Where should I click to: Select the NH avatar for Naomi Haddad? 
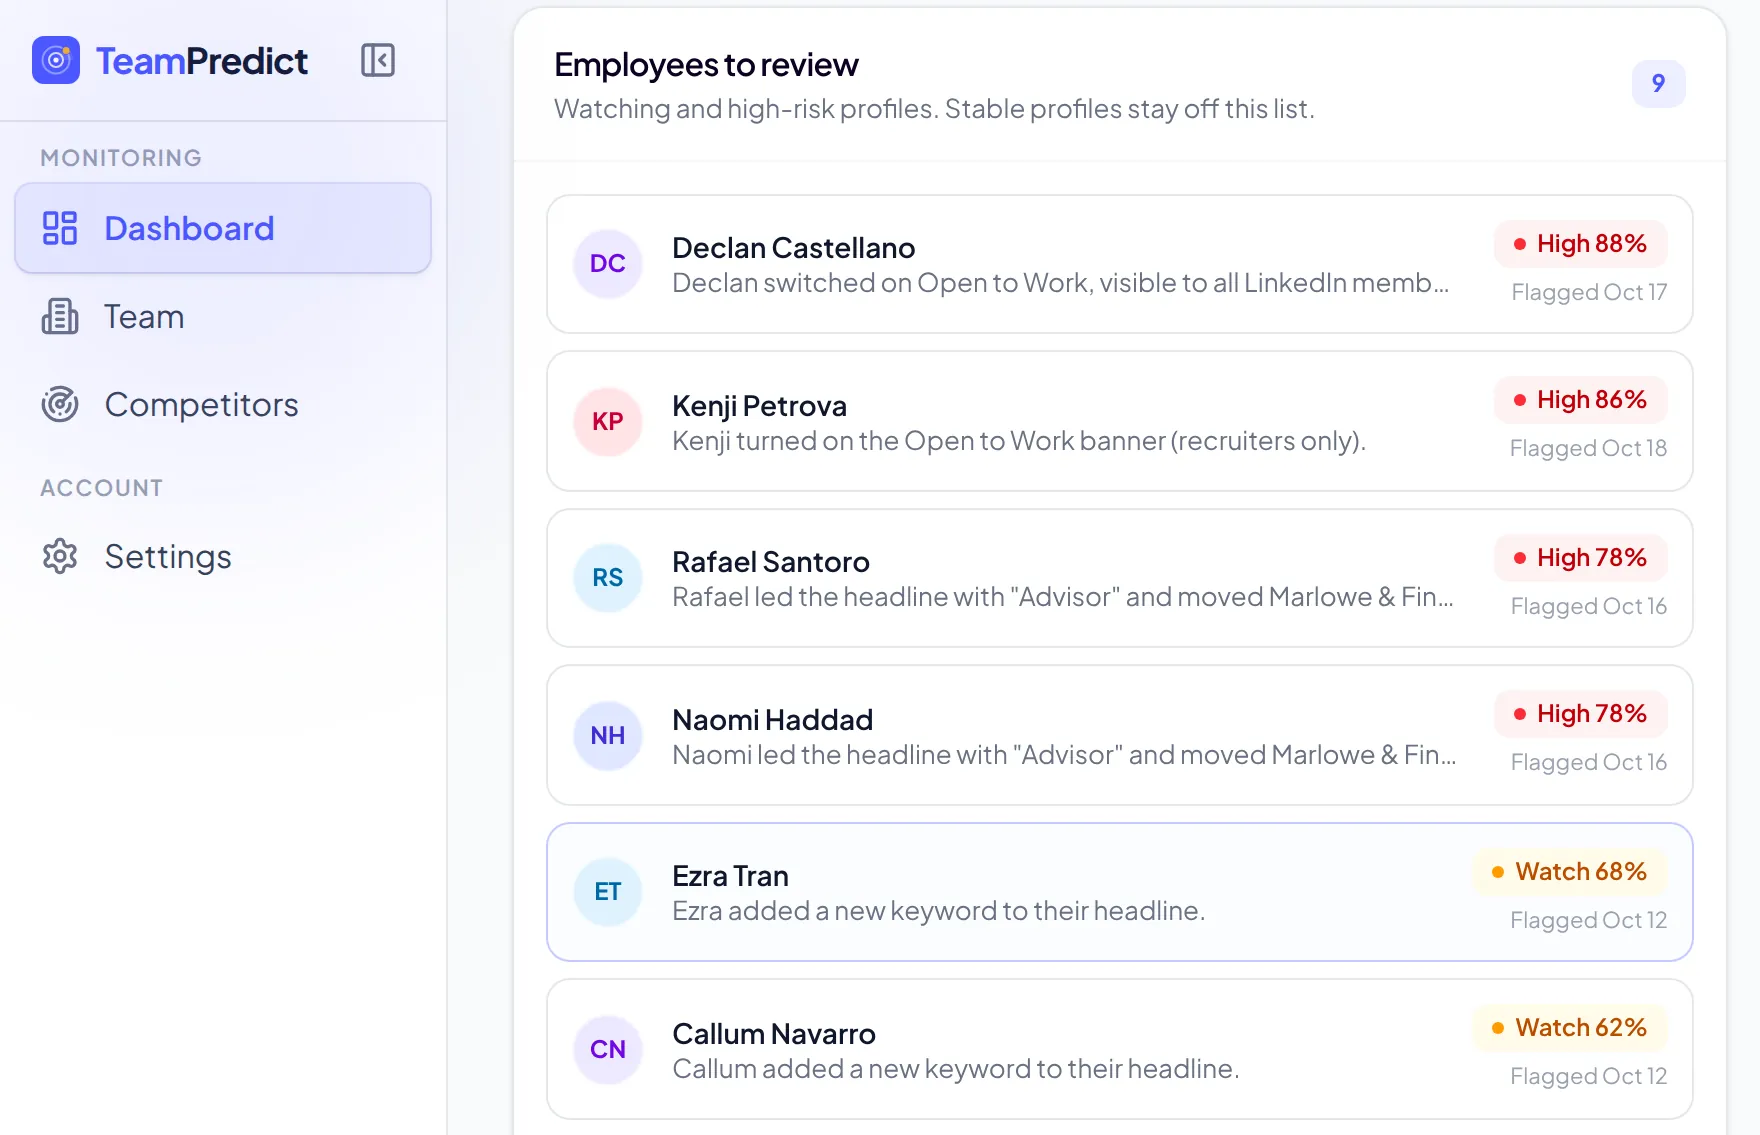[608, 735]
